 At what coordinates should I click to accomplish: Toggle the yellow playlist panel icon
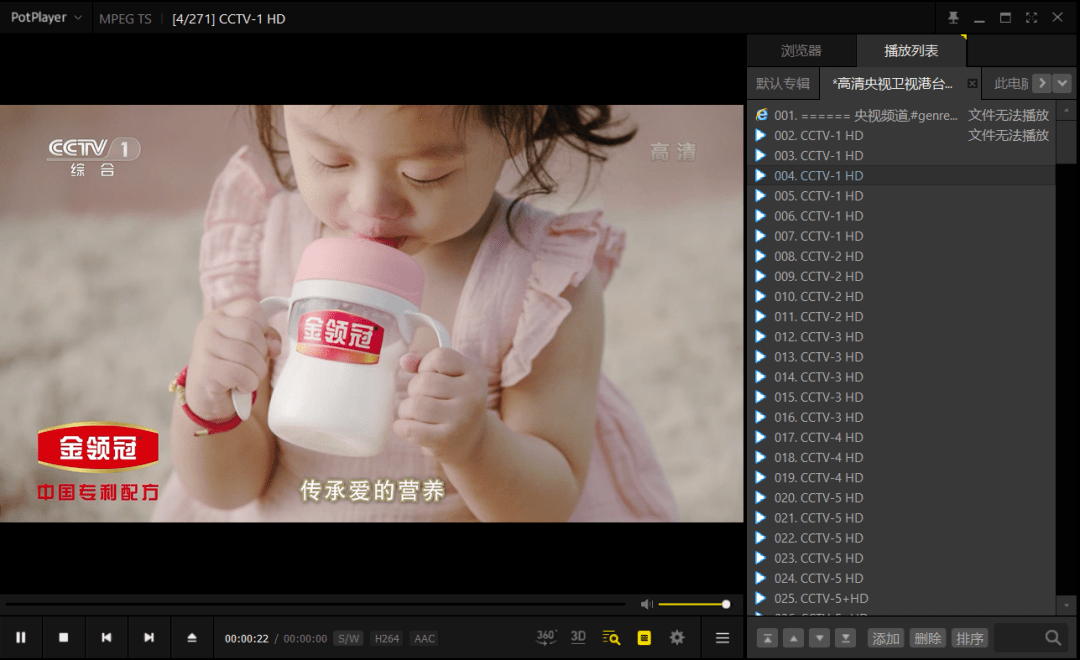pos(644,638)
